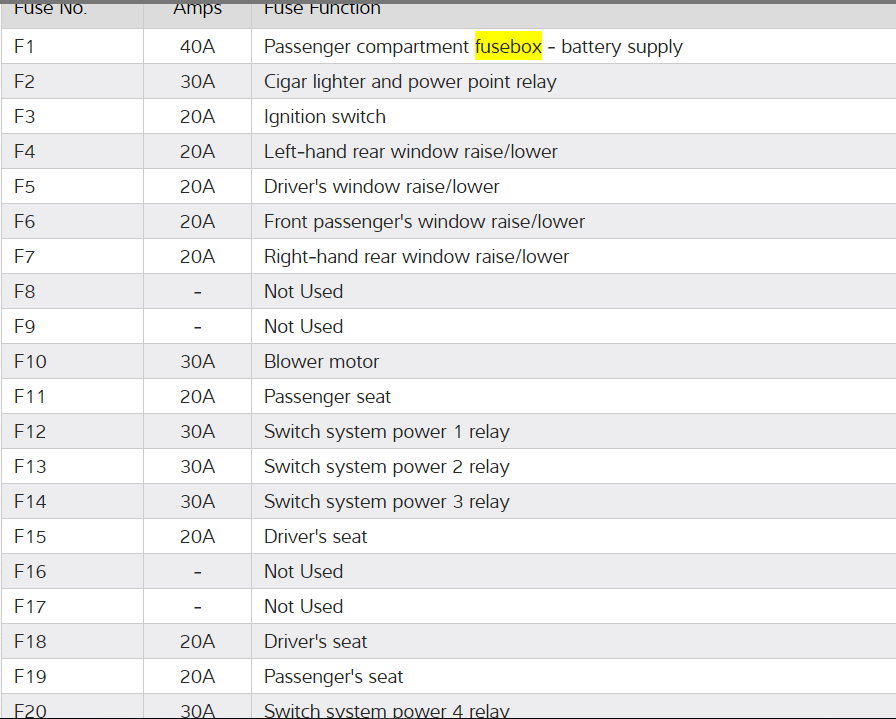Image resolution: width=896 pixels, height=719 pixels.
Task: Click "Switch system power 2 relay" text
Action: 386,467
